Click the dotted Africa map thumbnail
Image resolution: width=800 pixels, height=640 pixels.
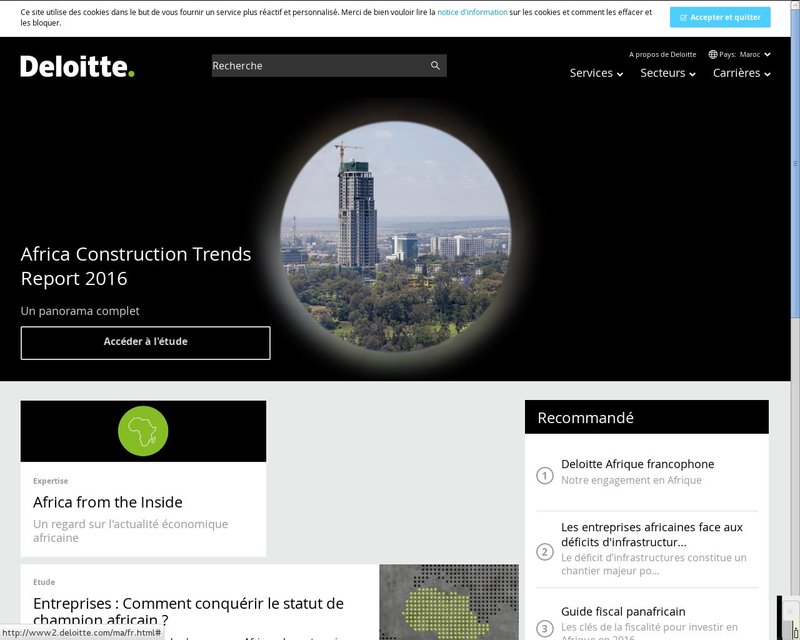point(449,602)
